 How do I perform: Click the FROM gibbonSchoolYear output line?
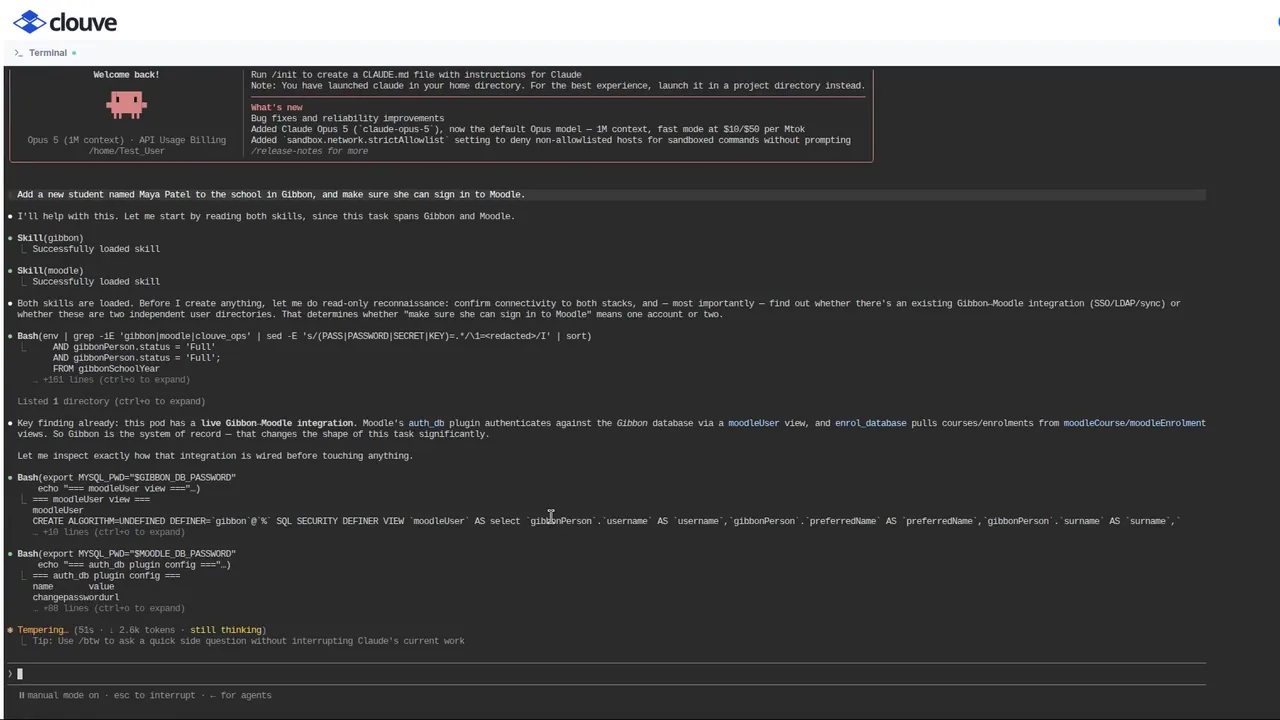[x=106, y=369]
